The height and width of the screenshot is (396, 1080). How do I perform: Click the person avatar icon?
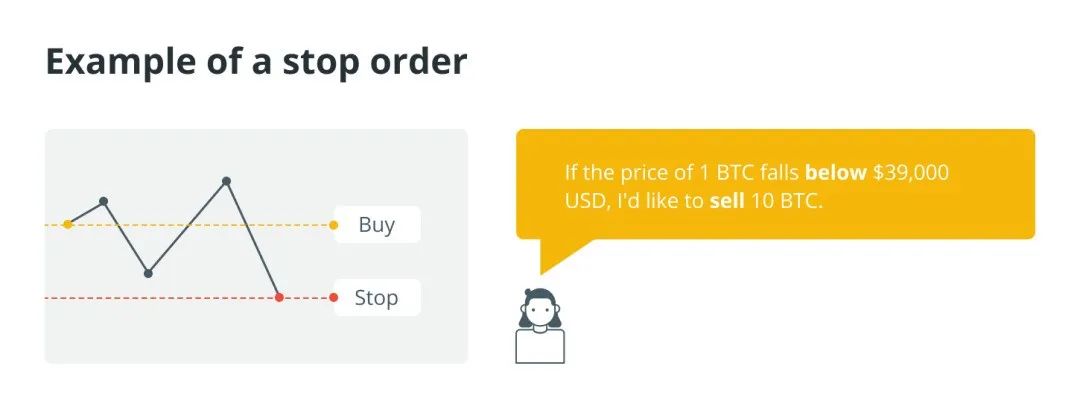point(540,326)
